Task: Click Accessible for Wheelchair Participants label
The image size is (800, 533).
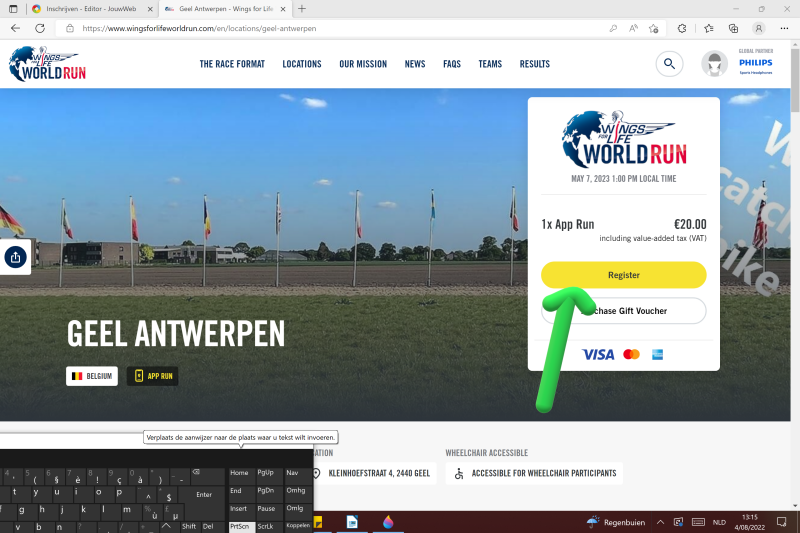Action: click(544, 473)
